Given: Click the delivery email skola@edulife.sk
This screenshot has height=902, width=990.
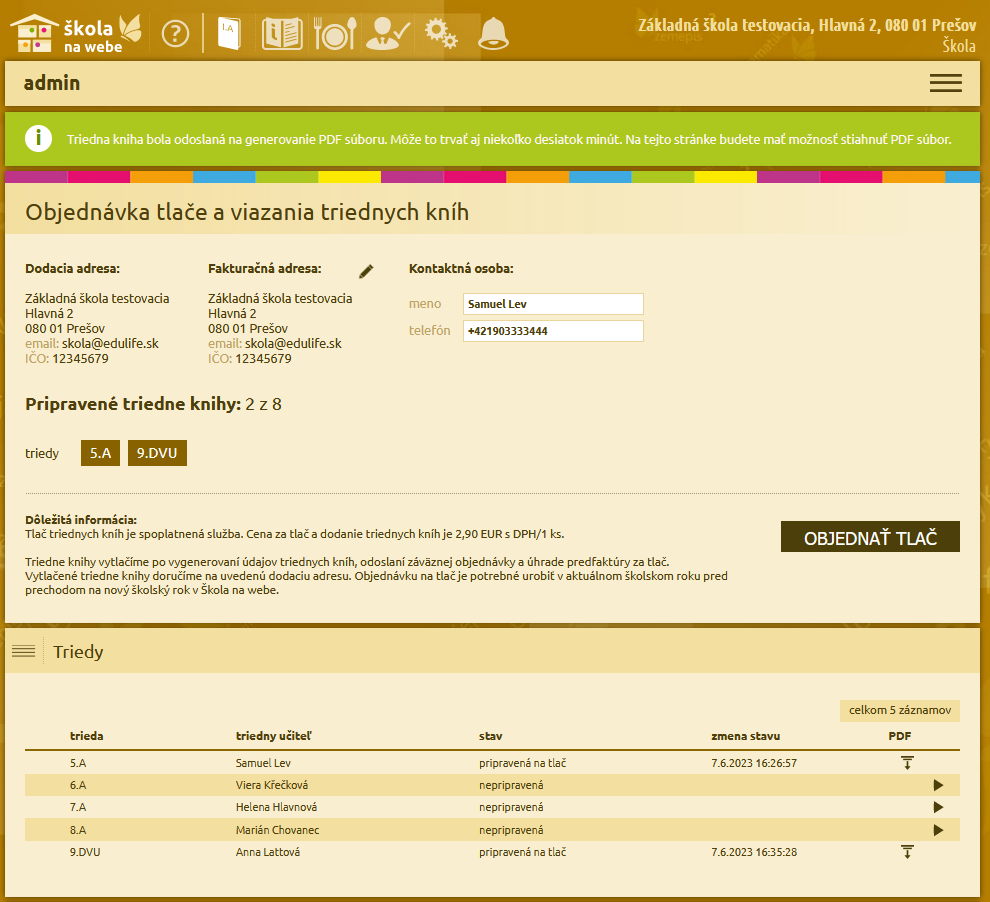Looking at the screenshot, I should [x=110, y=343].
